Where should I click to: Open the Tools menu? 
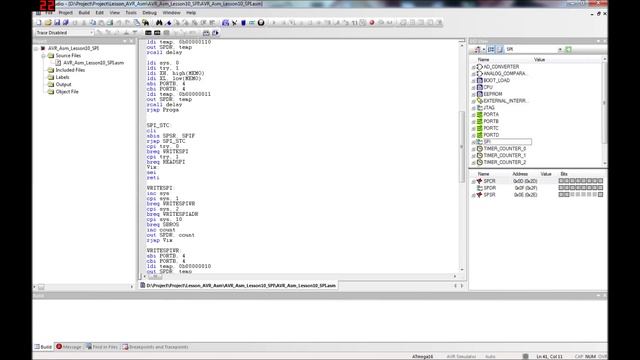point(131,13)
